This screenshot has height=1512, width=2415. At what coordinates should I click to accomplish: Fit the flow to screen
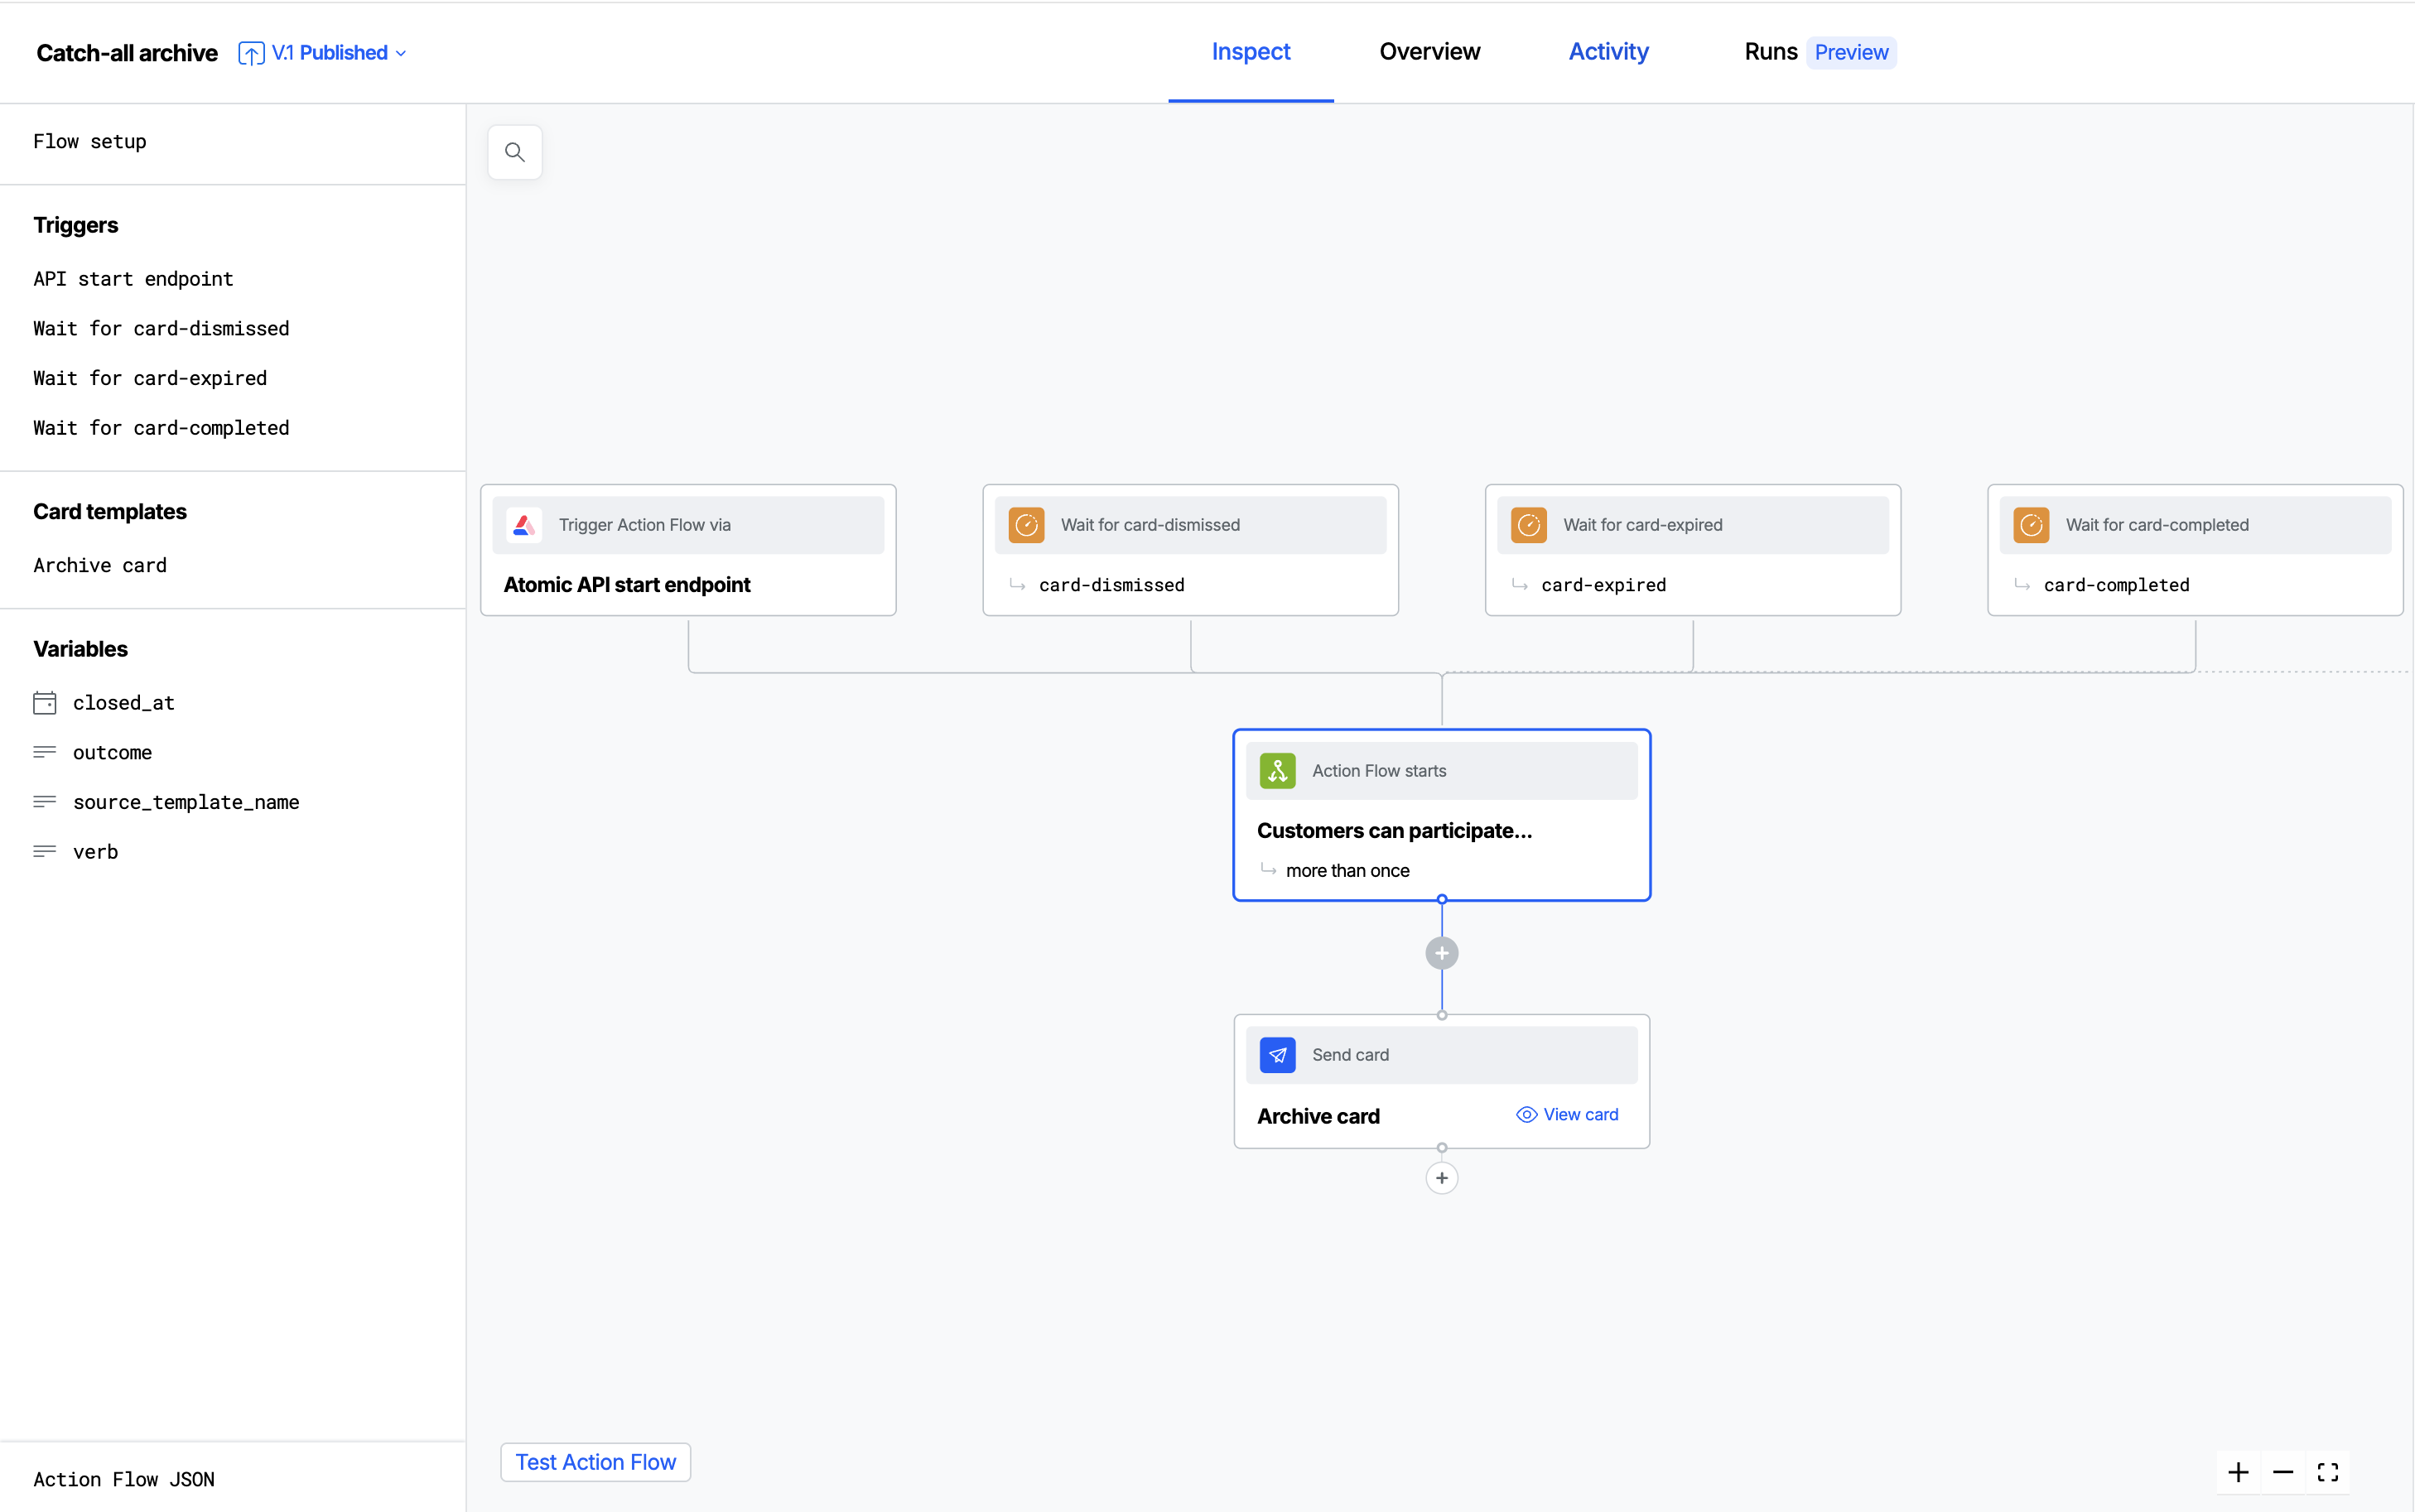click(x=2328, y=1472)
